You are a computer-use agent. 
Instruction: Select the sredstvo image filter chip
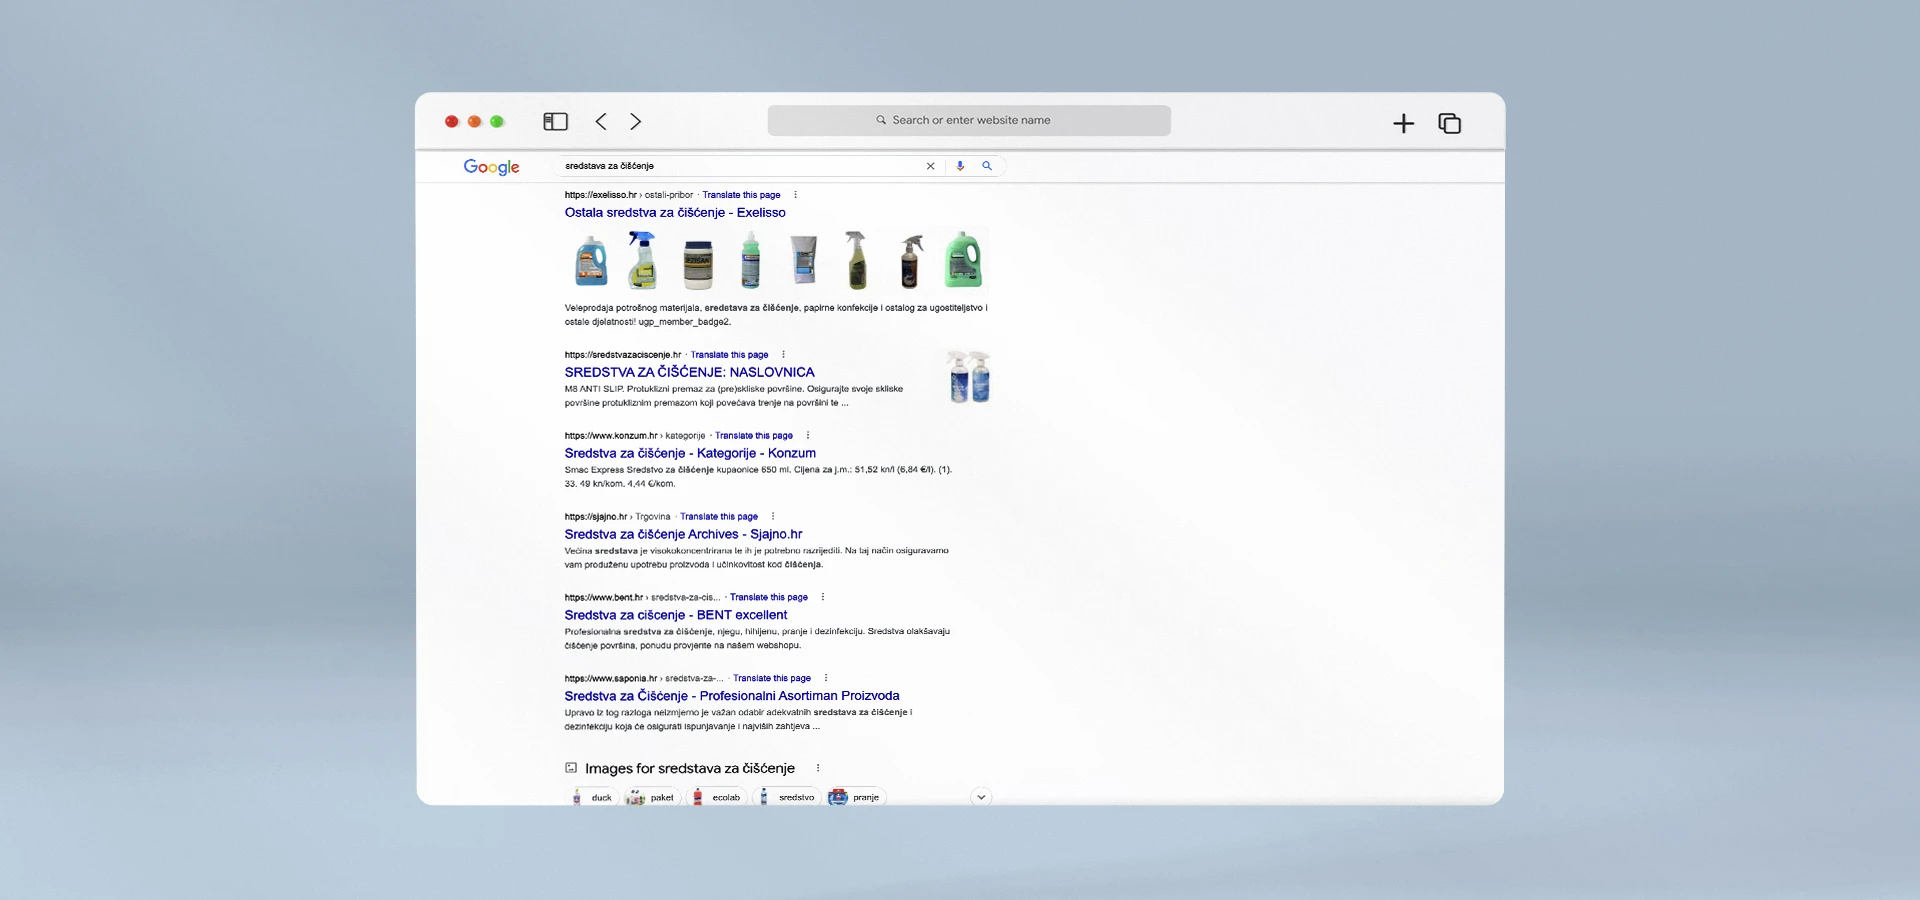tap(787, 797)
